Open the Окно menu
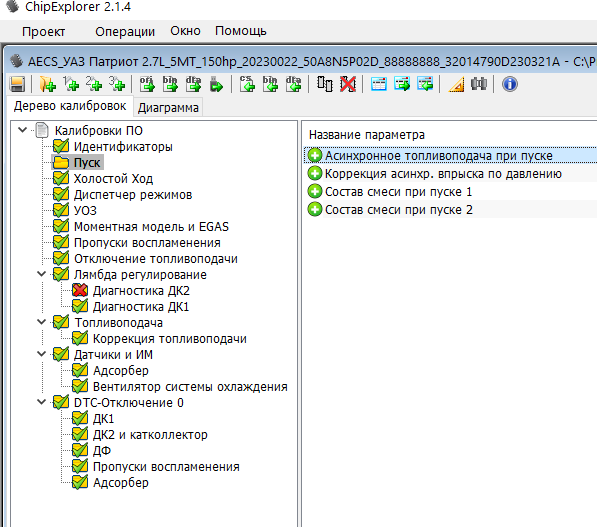The height and width of the screenshot is (527, 597). 185,31
